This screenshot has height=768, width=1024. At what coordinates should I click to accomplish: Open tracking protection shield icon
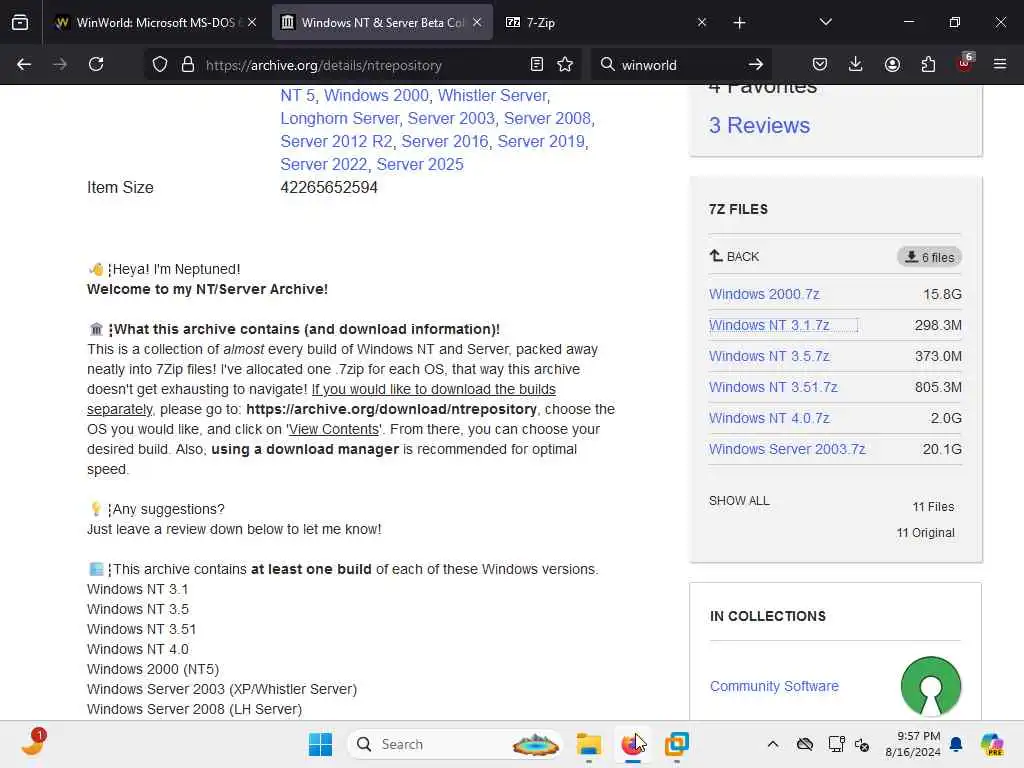[x=160, y=65]
